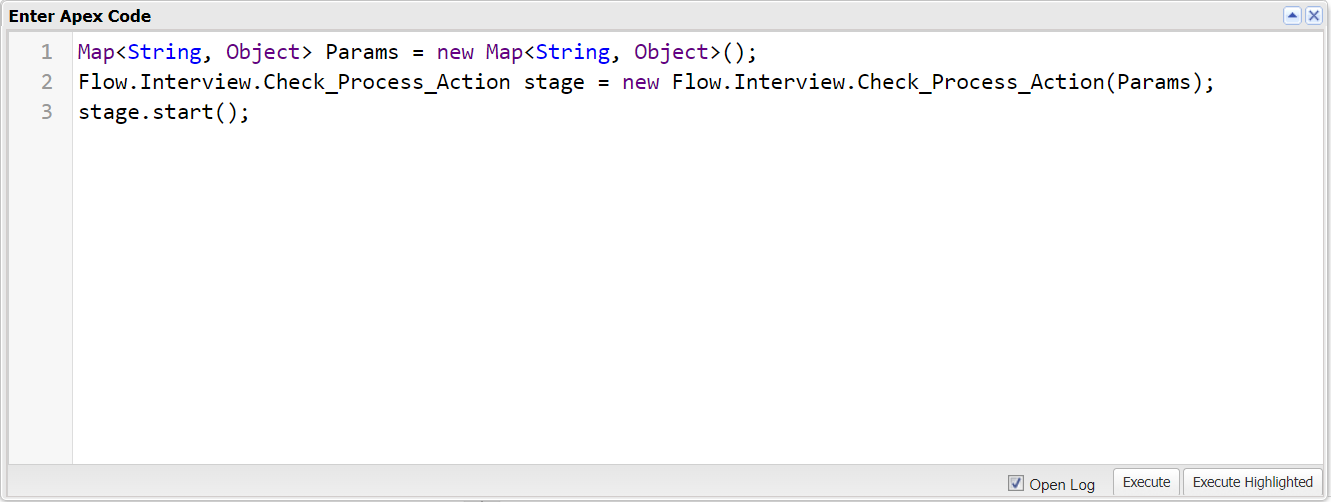Click the 'new' keyword on line 2
This screenshot has height=502, width=1331.
click(640, 82)
